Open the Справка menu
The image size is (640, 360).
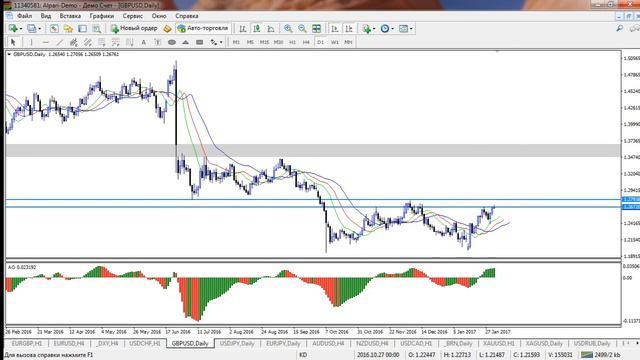pyautogui.click(x=187, y=16)
